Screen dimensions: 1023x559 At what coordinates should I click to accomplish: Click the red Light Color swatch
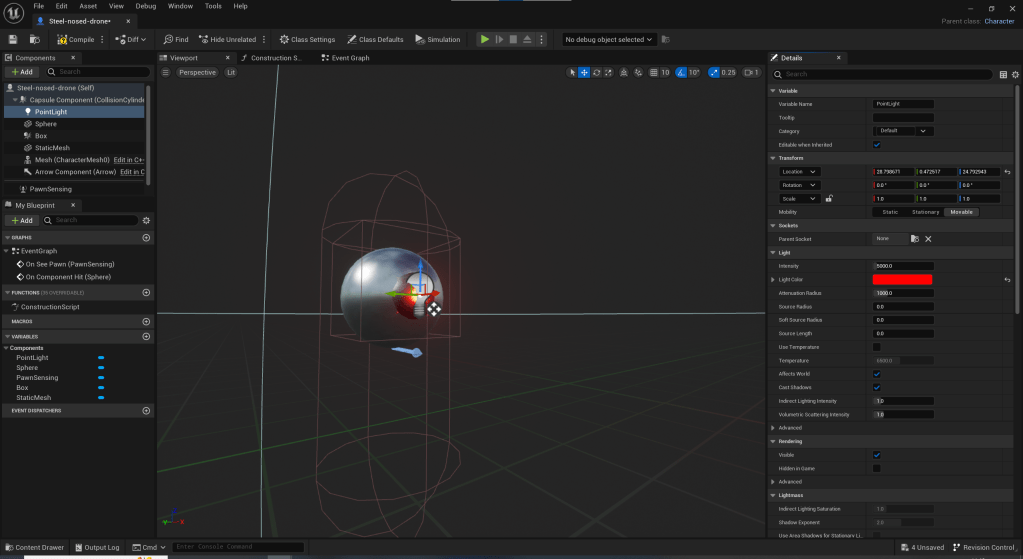(x=902, y=280)
